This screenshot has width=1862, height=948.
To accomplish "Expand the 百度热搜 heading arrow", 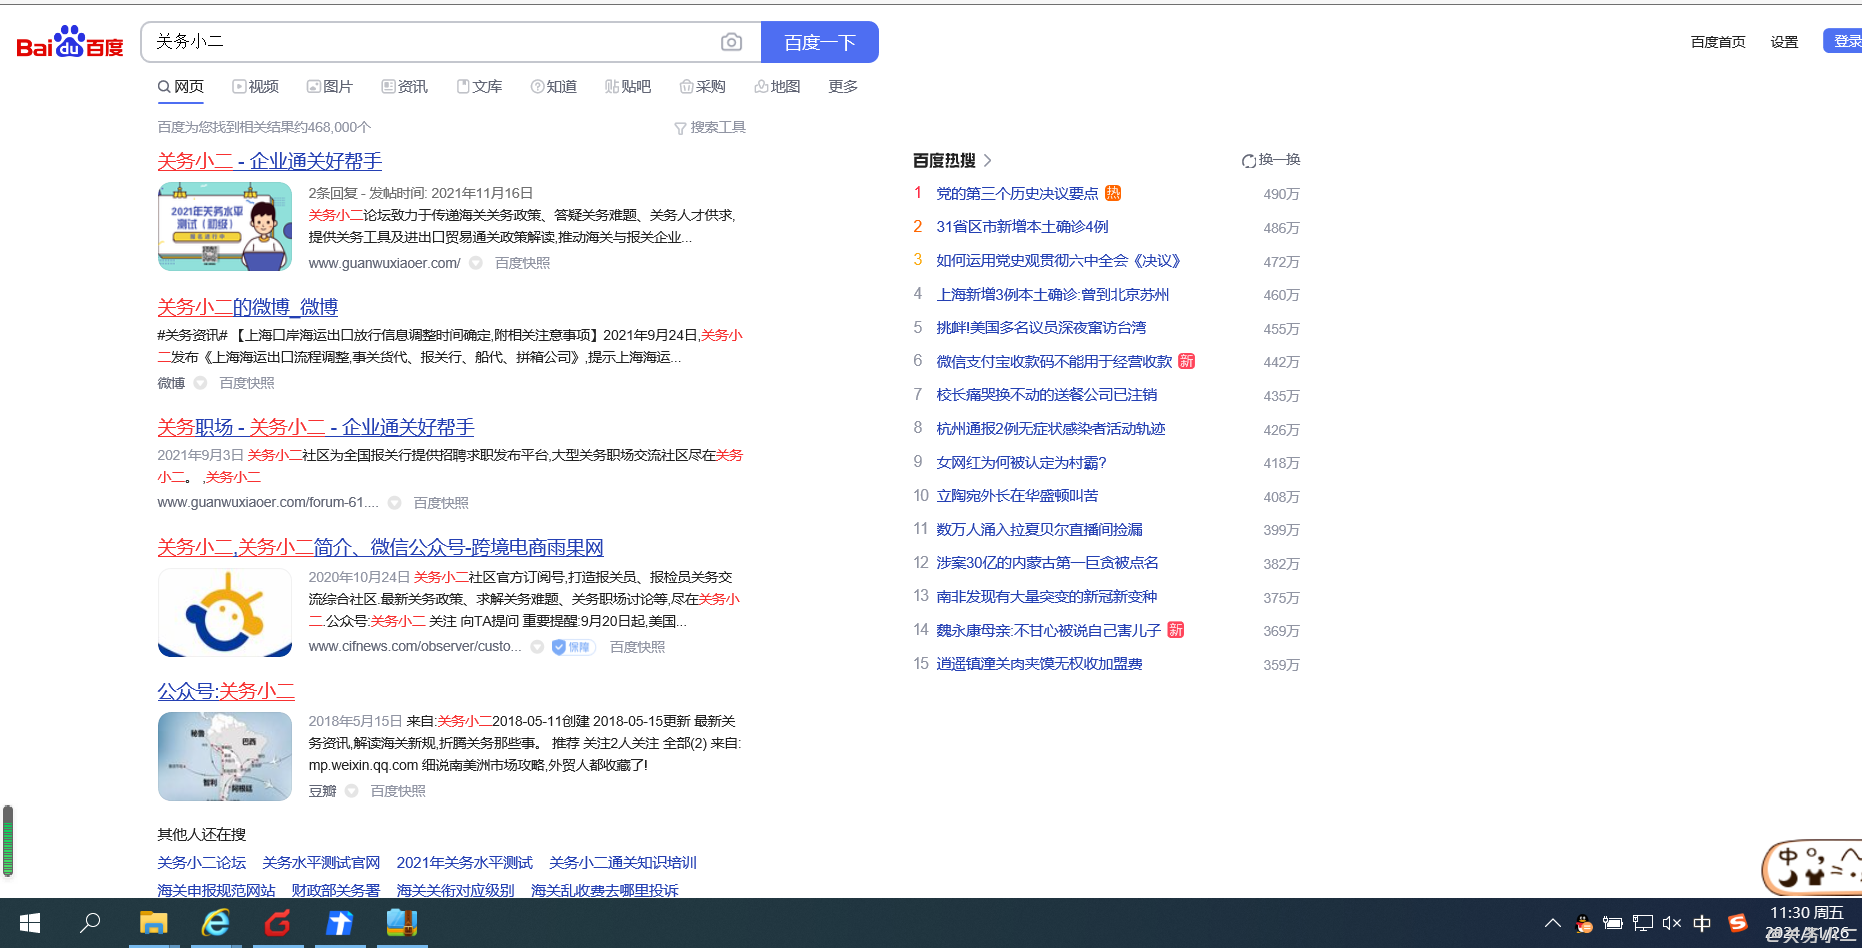I will coord(988,160).
